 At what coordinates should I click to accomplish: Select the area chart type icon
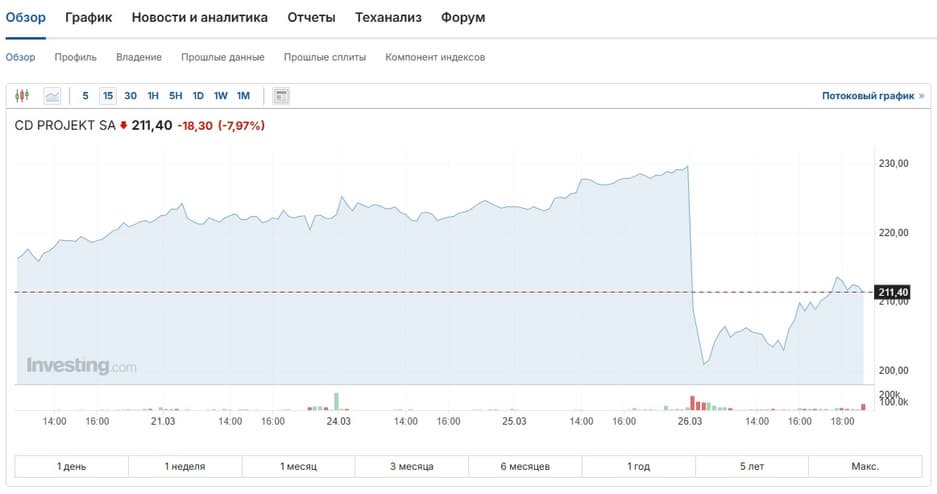(52, 96)
